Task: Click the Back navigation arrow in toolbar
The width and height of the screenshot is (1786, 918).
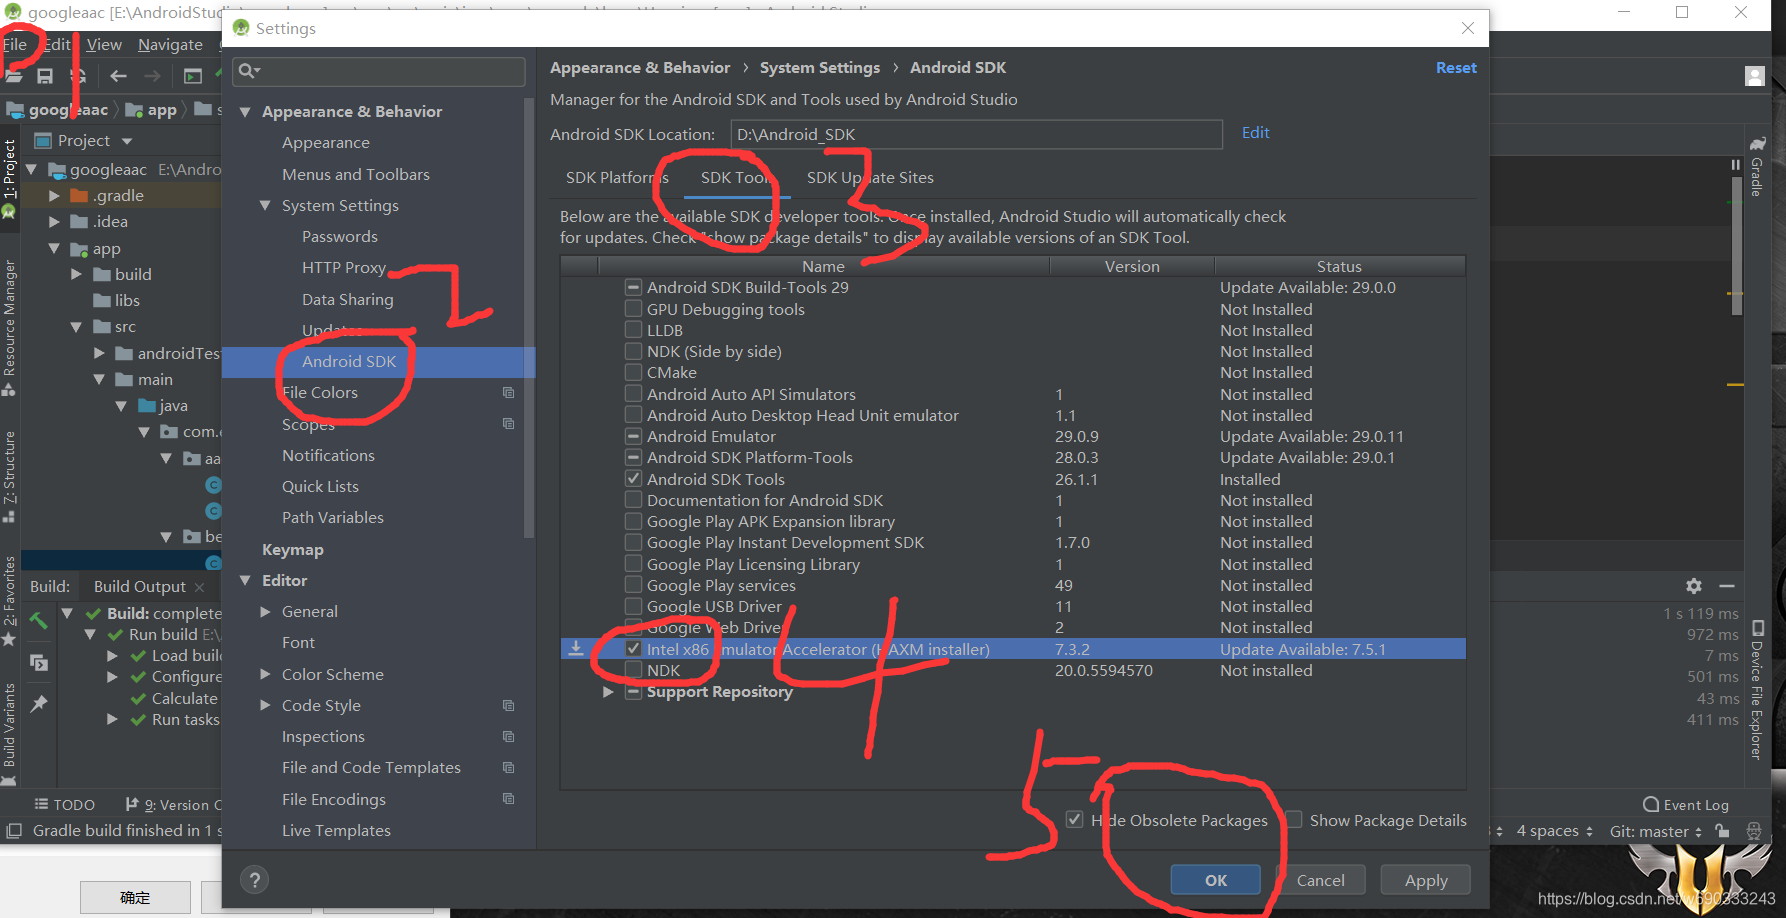Action: click(x=118, y=76)
